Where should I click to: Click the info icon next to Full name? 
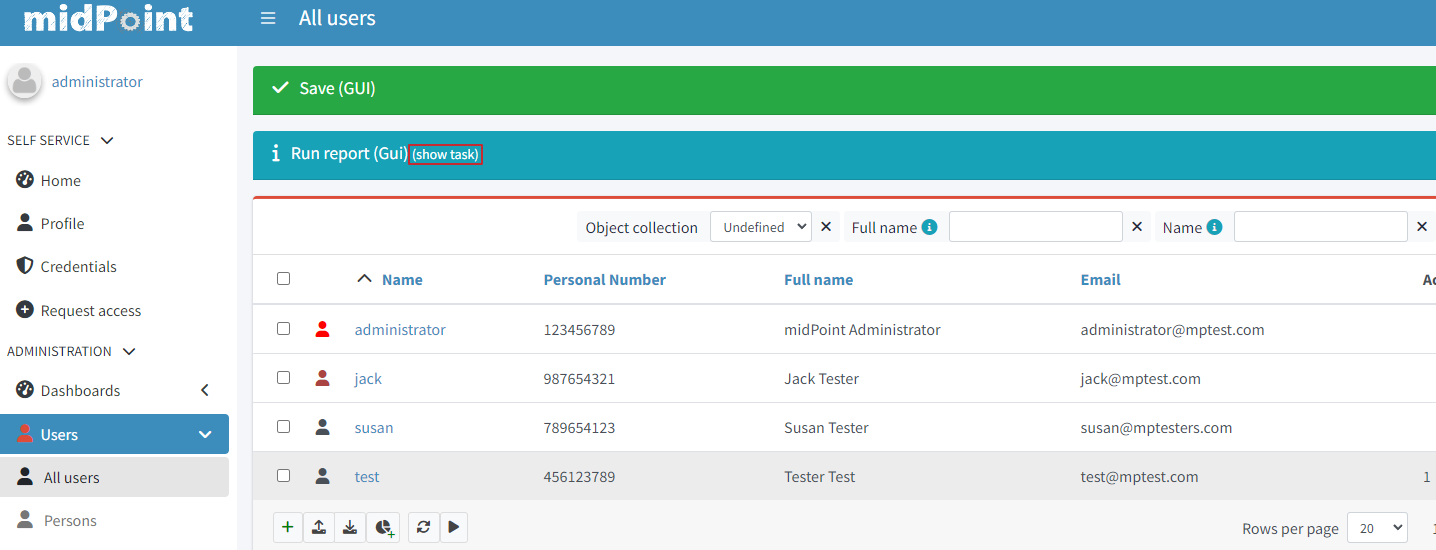[929, 227]
